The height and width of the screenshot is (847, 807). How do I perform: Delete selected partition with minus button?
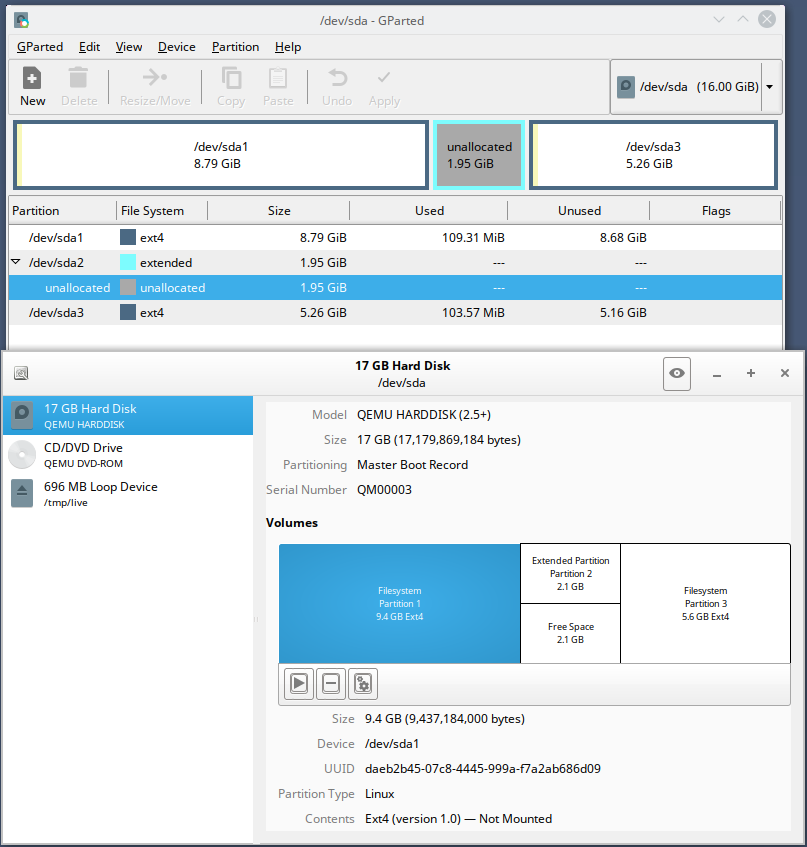coord(331,684)
